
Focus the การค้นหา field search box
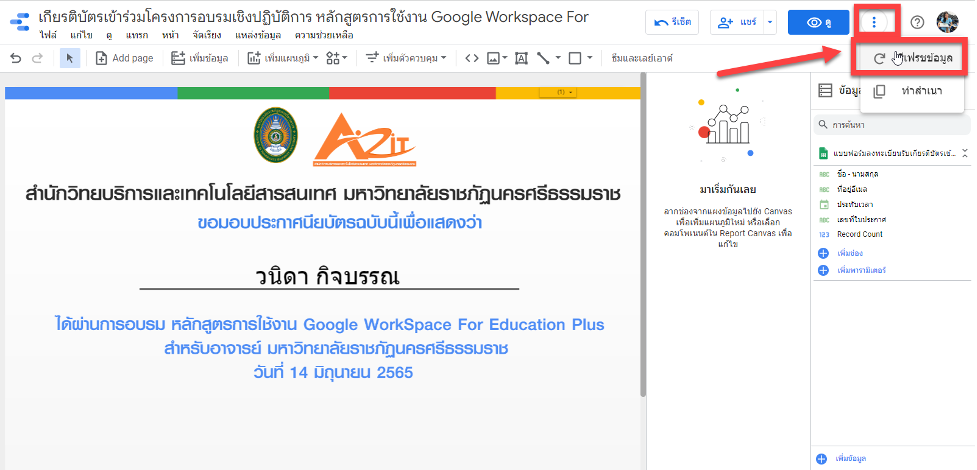(893, 125)
